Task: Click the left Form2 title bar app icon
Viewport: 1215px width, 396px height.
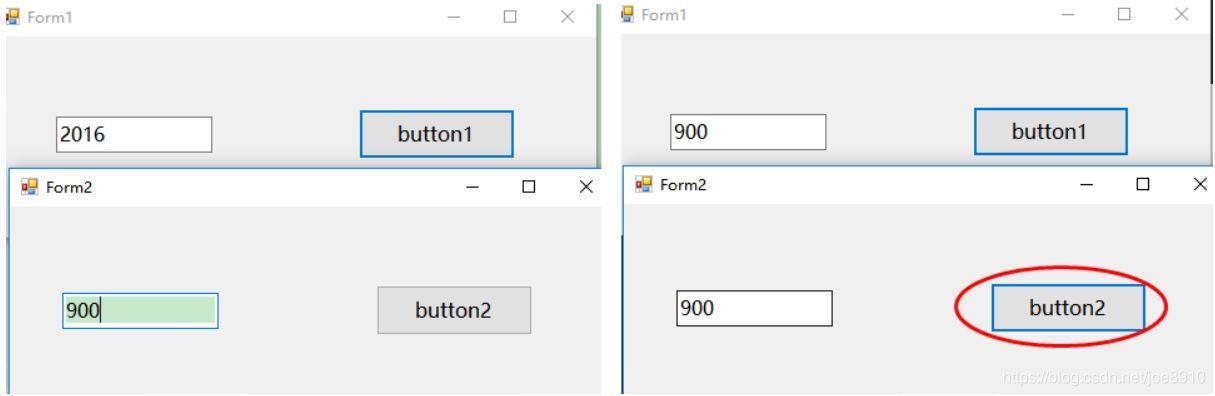Action: click(x=30, y=186)
